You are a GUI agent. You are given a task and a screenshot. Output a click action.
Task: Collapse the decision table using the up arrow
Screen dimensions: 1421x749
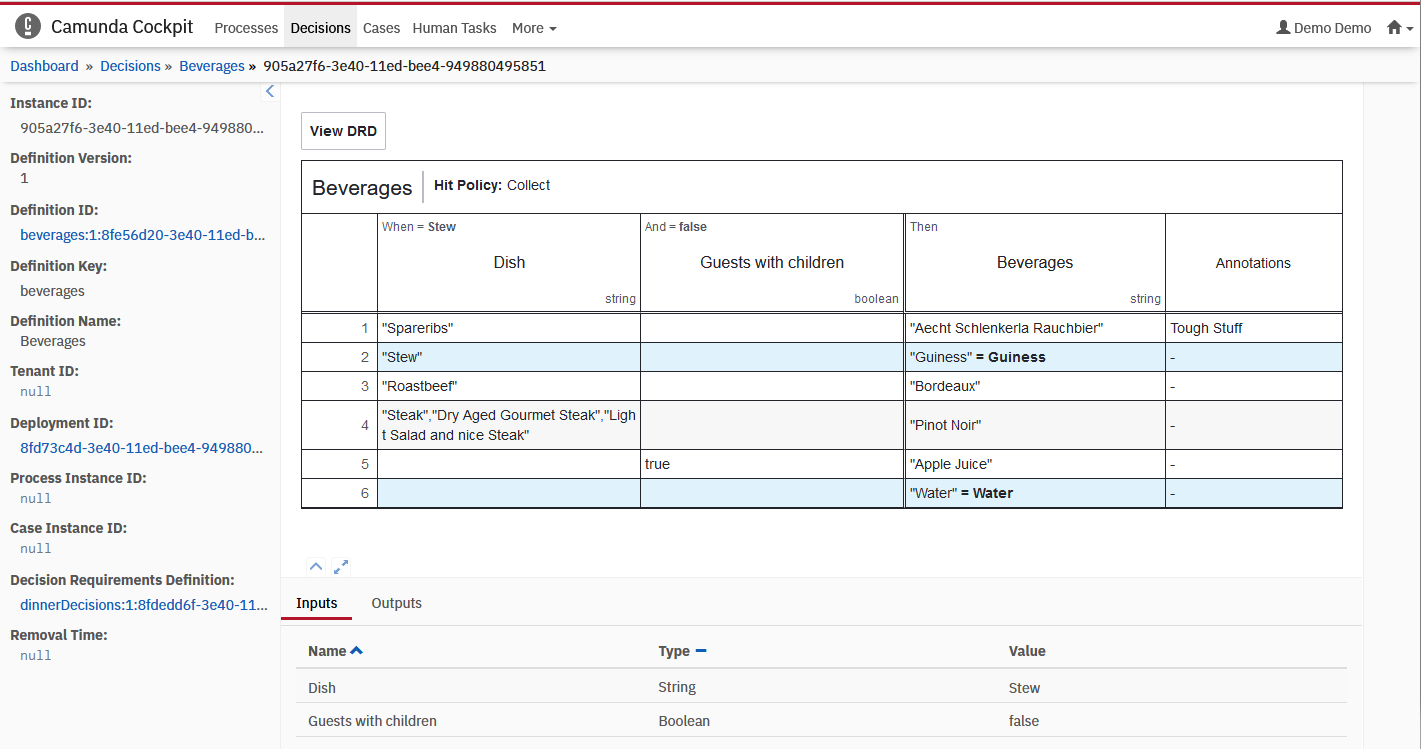(316, 566)
